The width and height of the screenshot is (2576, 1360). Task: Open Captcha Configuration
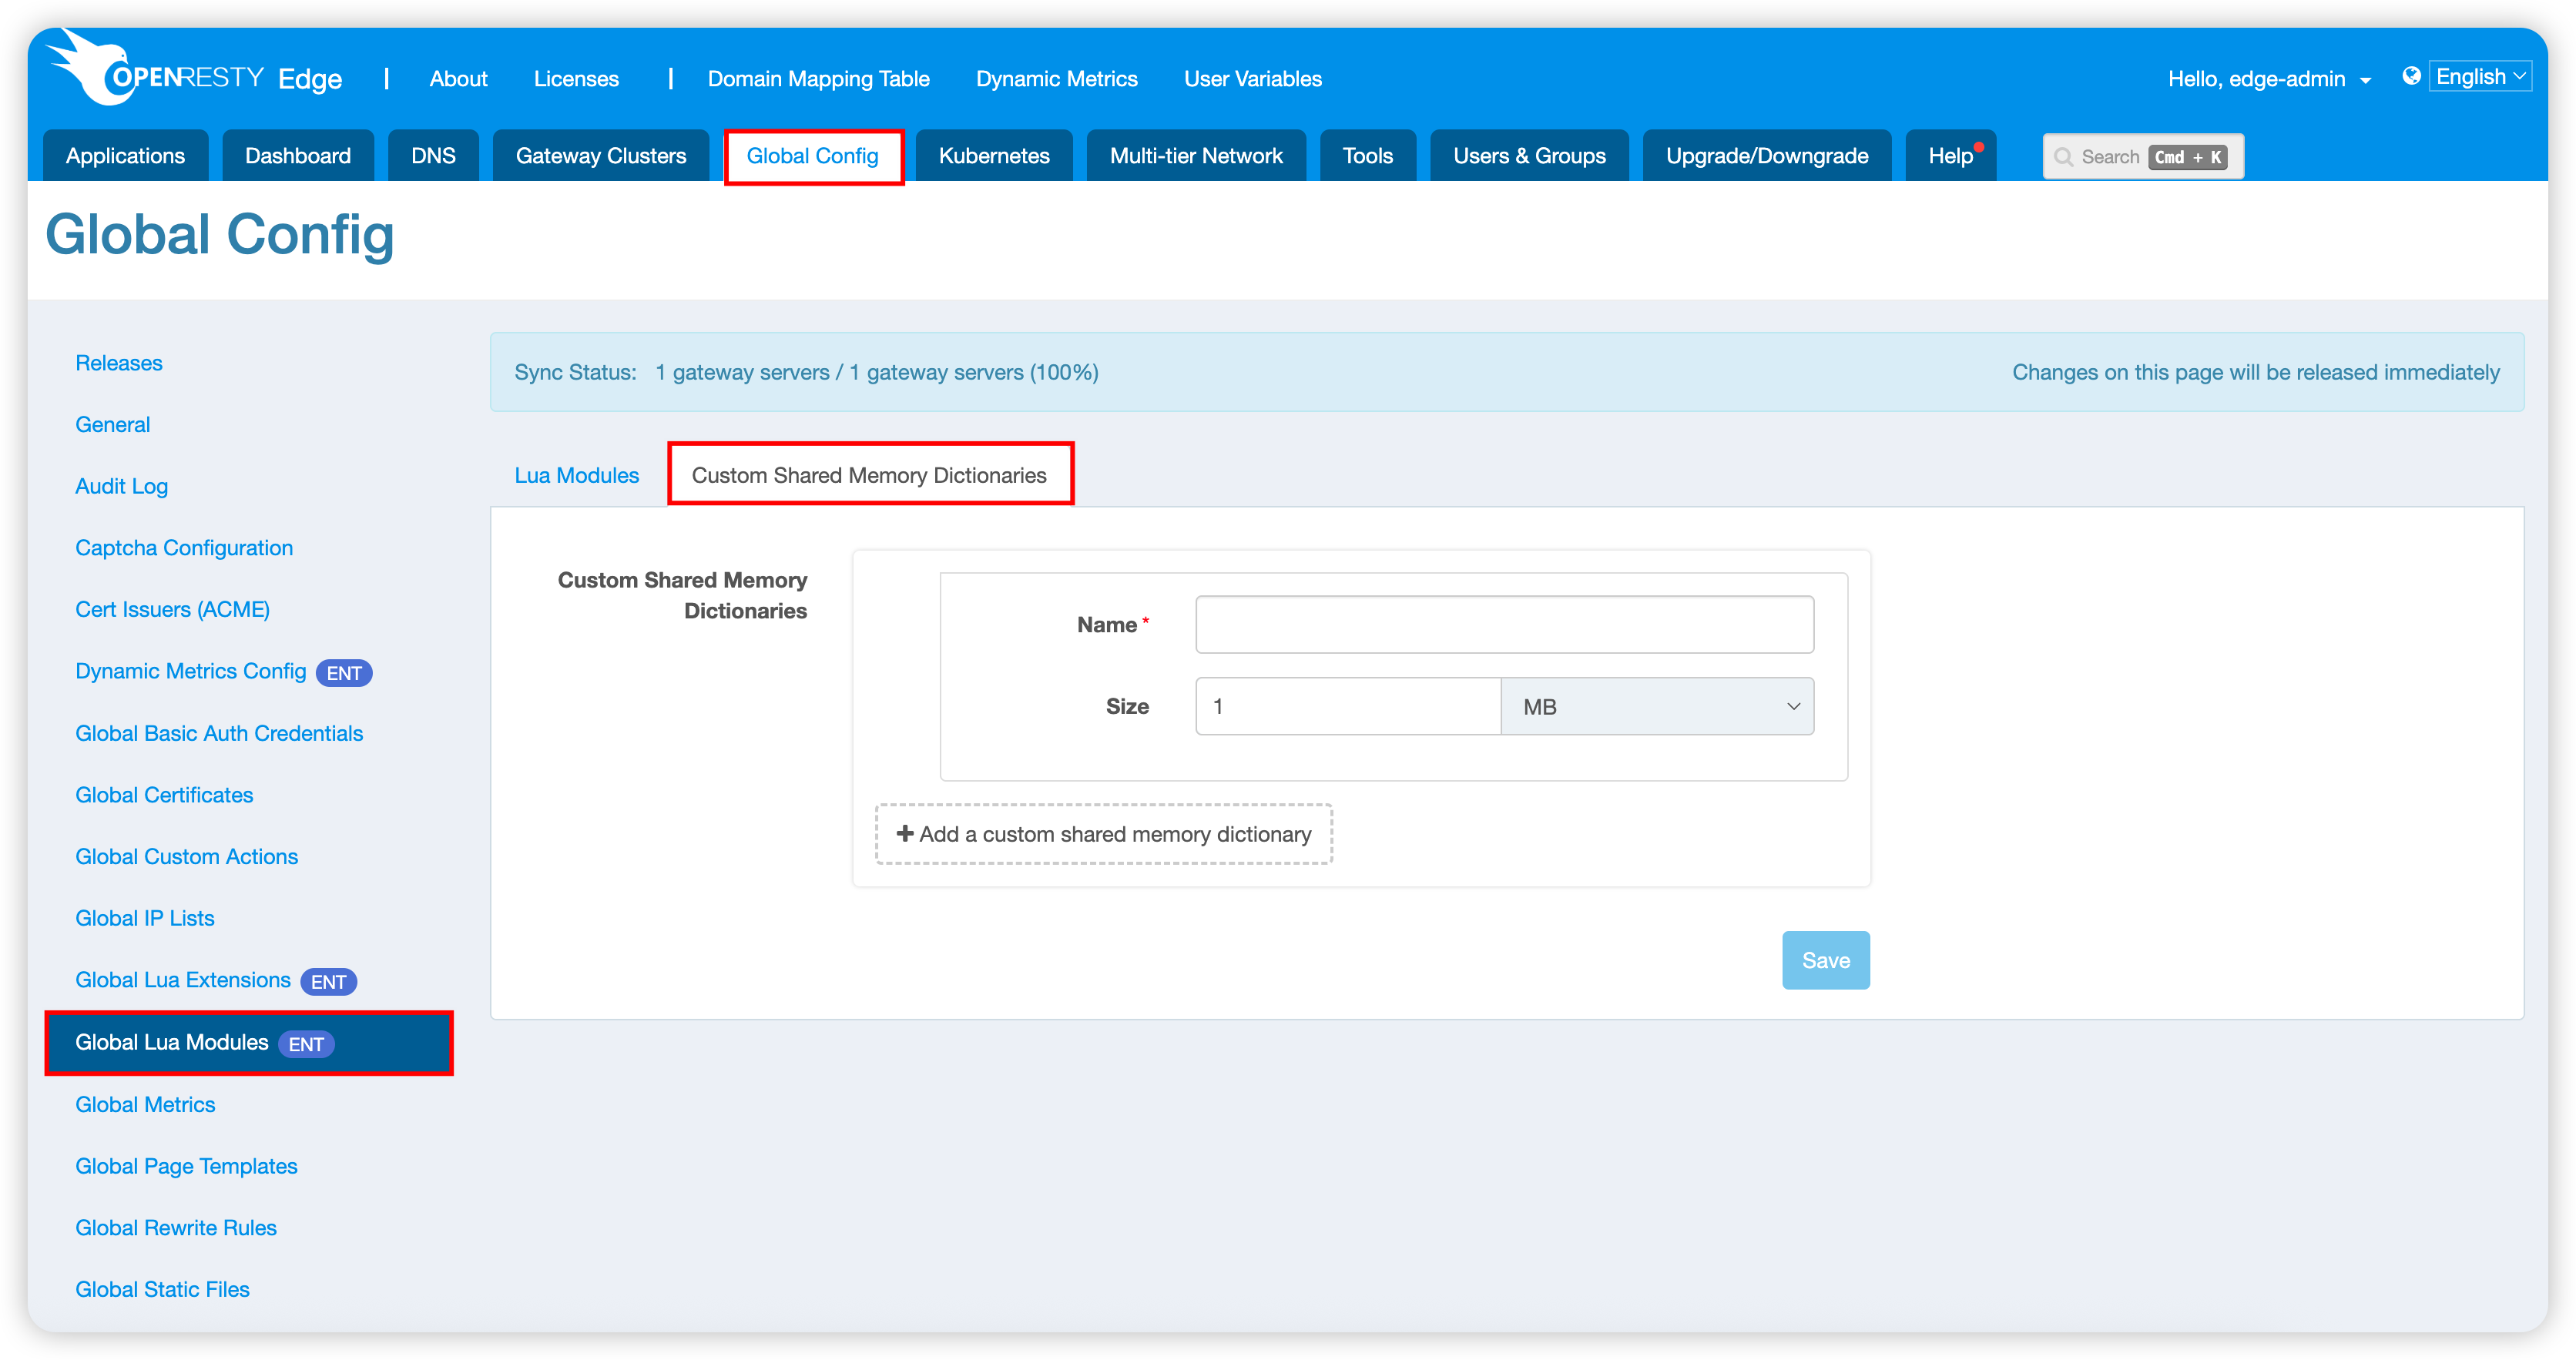click(x=184, y=548)
